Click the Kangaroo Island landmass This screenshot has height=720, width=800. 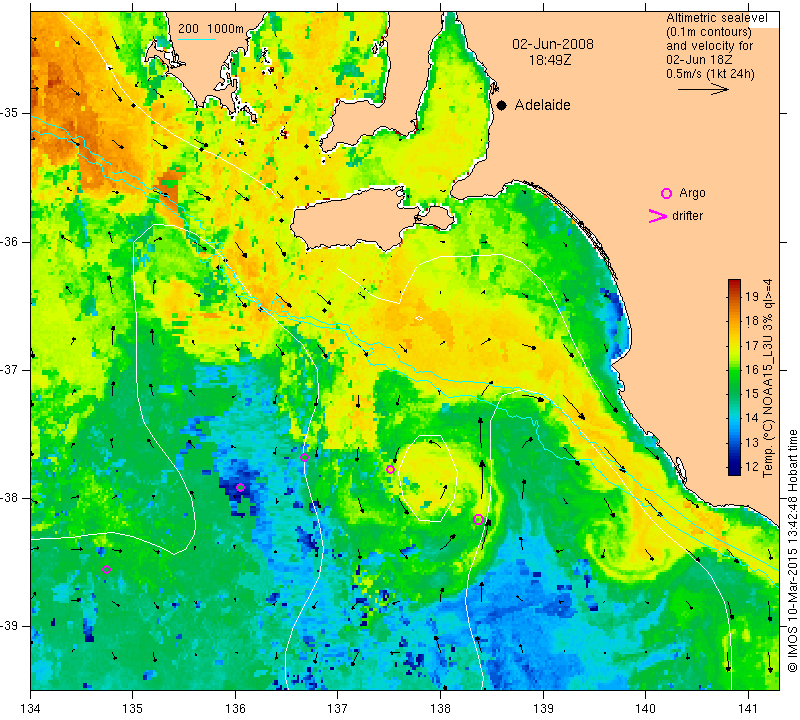(357, 218)
